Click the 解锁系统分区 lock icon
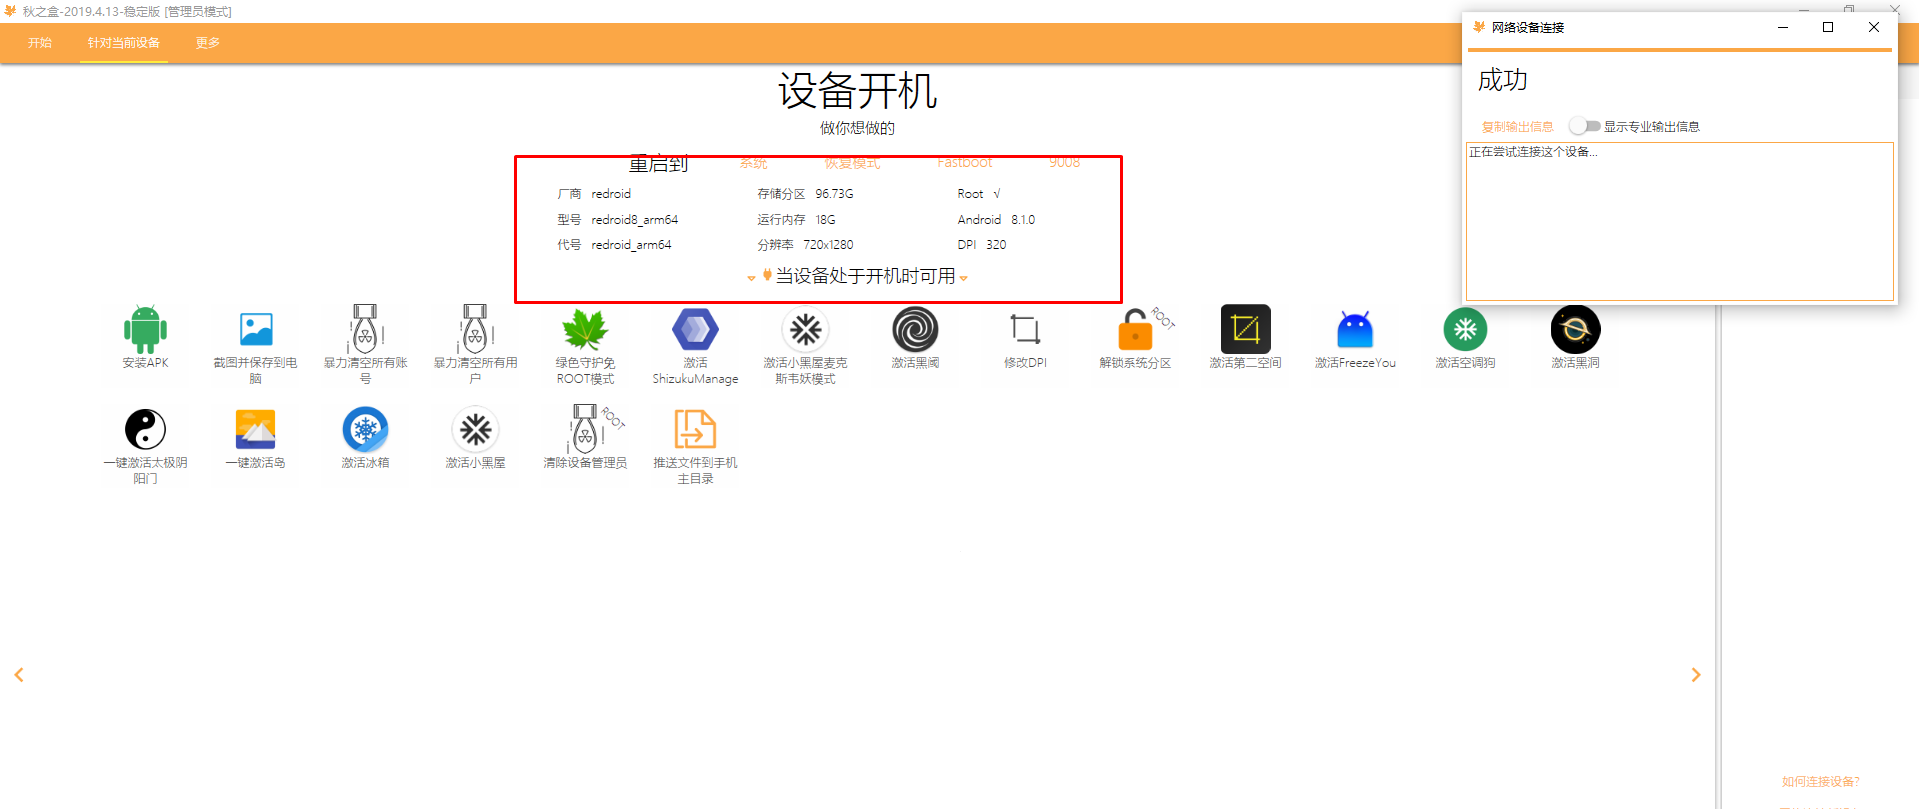1919x809 pixels. tap(1135, 329)
